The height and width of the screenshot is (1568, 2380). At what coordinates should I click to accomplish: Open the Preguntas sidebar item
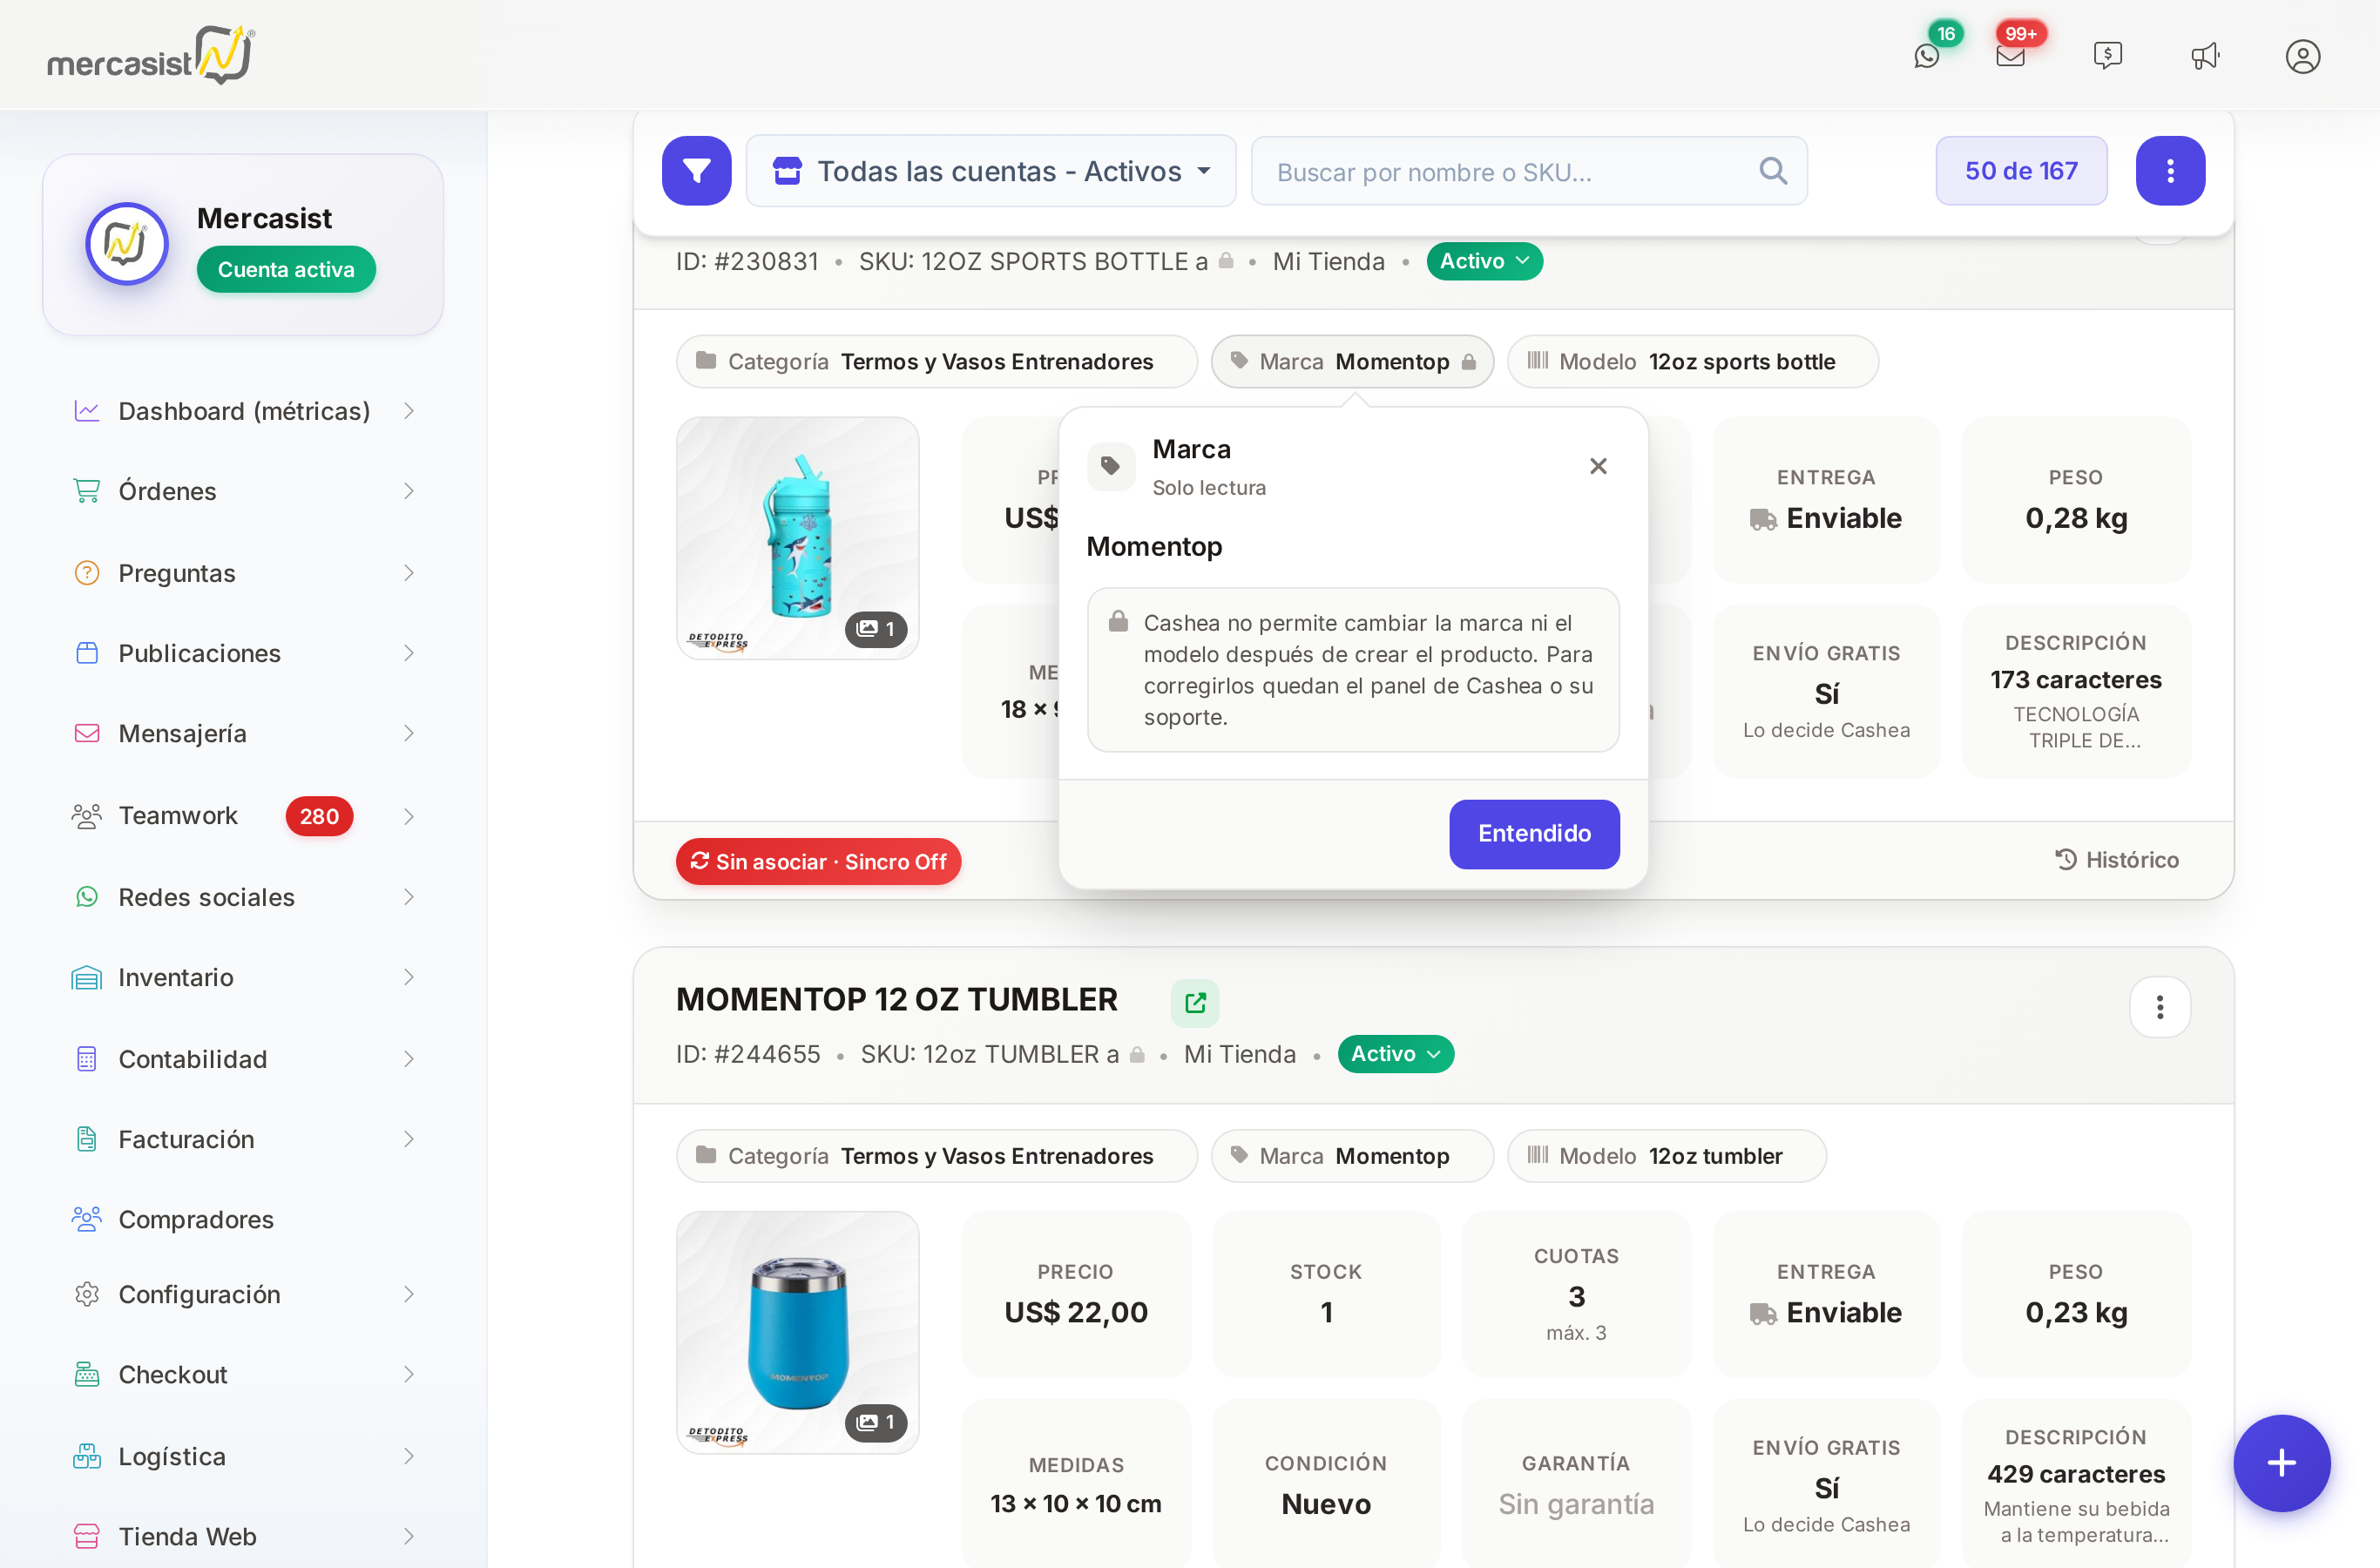pyautogui.click(x=244, y=573)
